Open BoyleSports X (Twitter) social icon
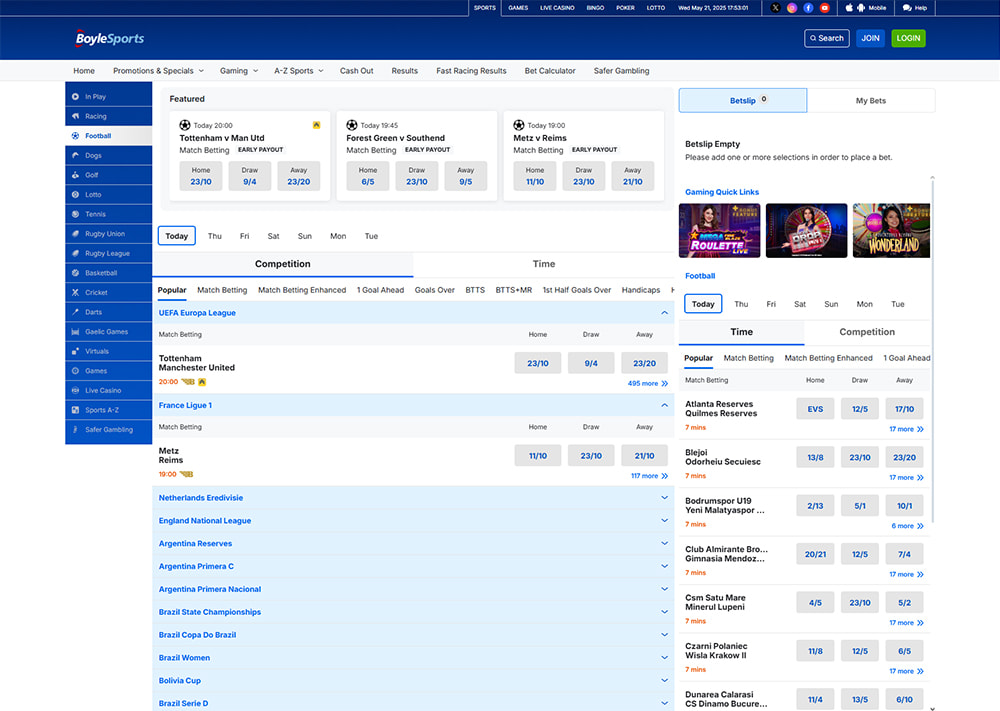Viewport: 1000px width, 711px height. [775, 8]
